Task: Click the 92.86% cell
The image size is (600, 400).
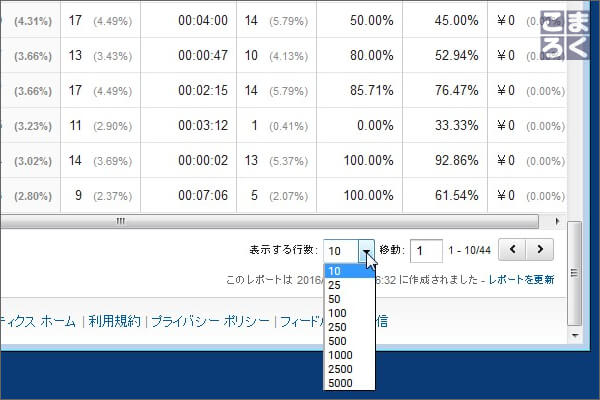Action: coord(457,160)
